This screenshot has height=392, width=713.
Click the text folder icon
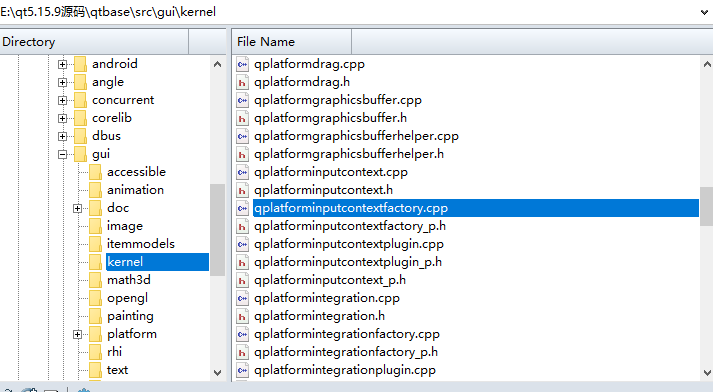[x=95, y=370]
